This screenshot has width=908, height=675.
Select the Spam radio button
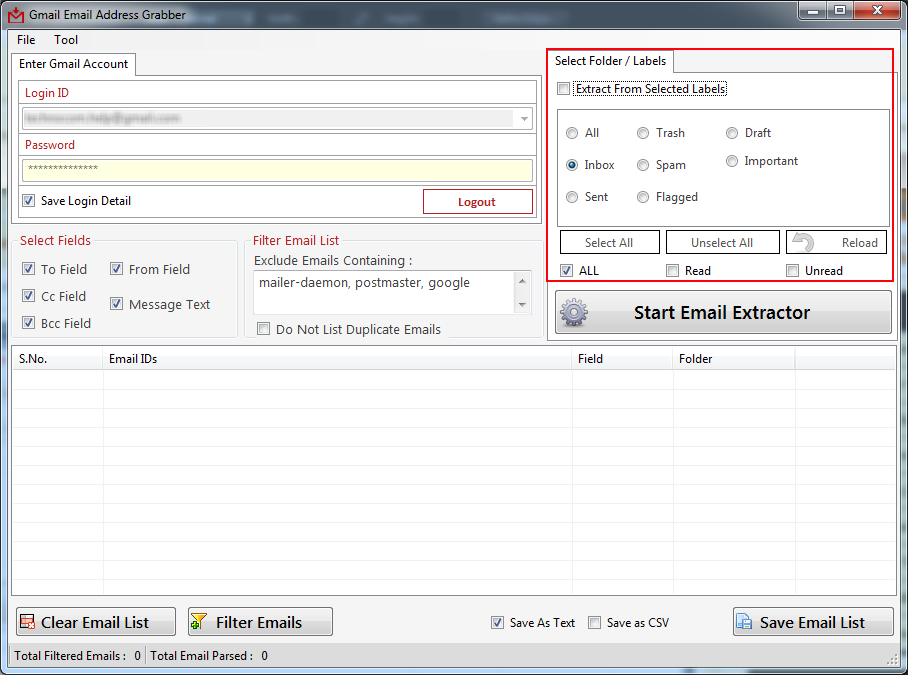click(x=643, y=165)
